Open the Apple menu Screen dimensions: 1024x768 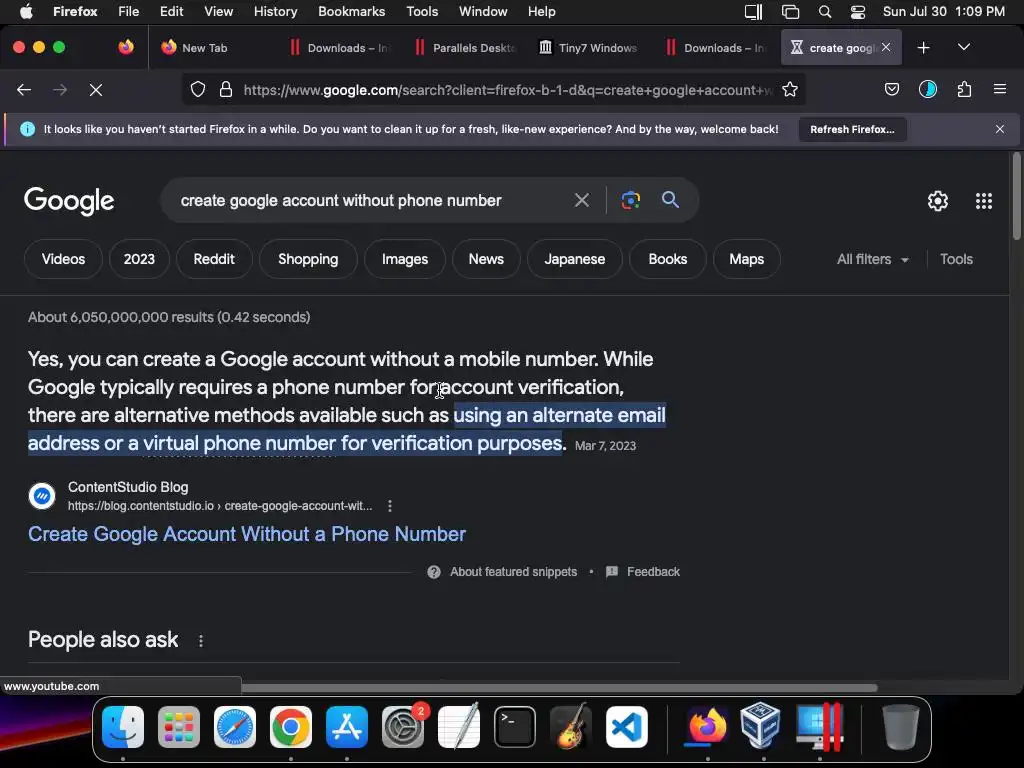26,11
